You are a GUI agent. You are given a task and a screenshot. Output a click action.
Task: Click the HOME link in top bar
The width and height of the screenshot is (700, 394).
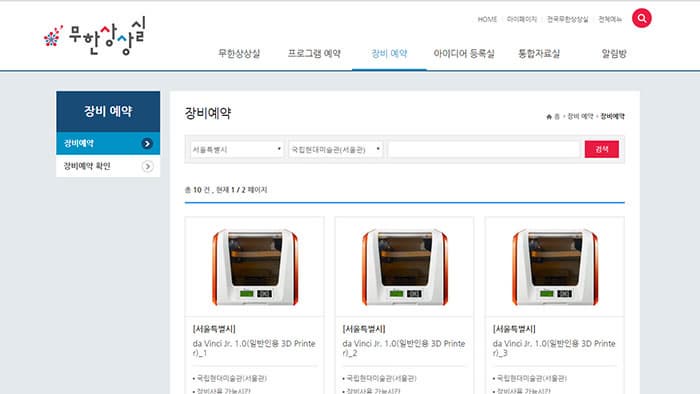(x=487, y=19)
